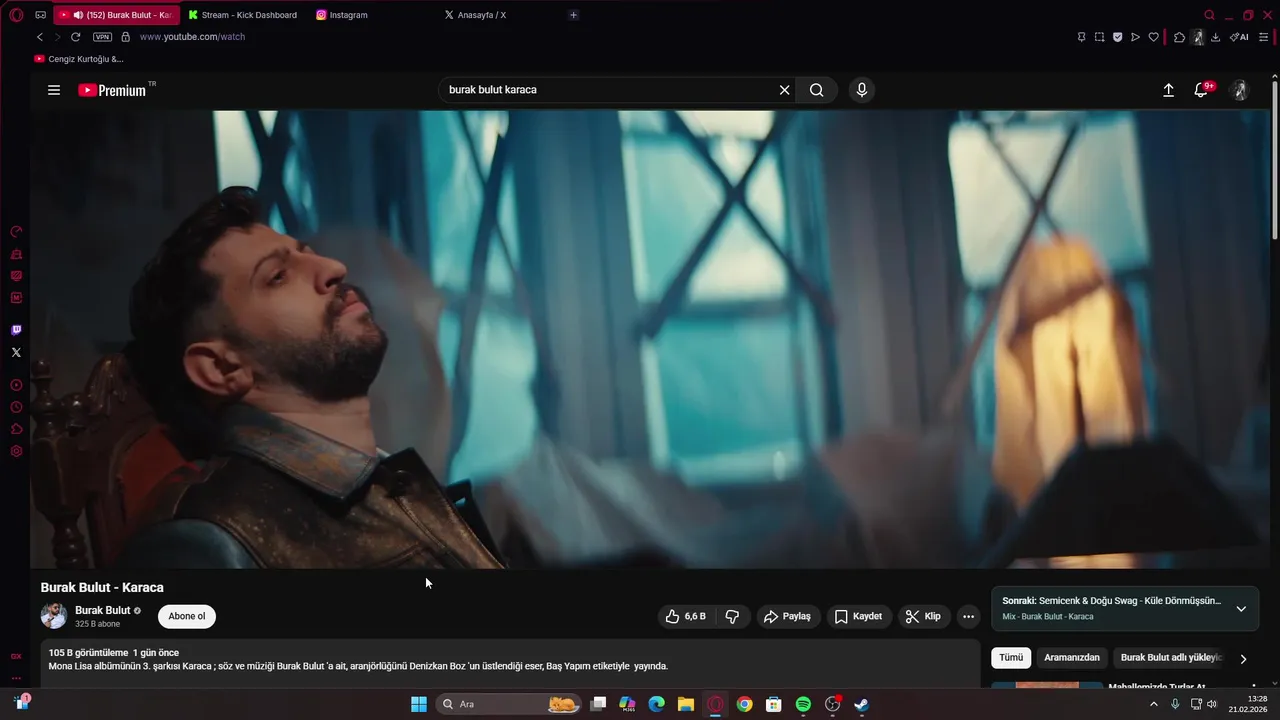
Task: Toggle the VPN badge in address bar
Action: [x=102, y=37]
